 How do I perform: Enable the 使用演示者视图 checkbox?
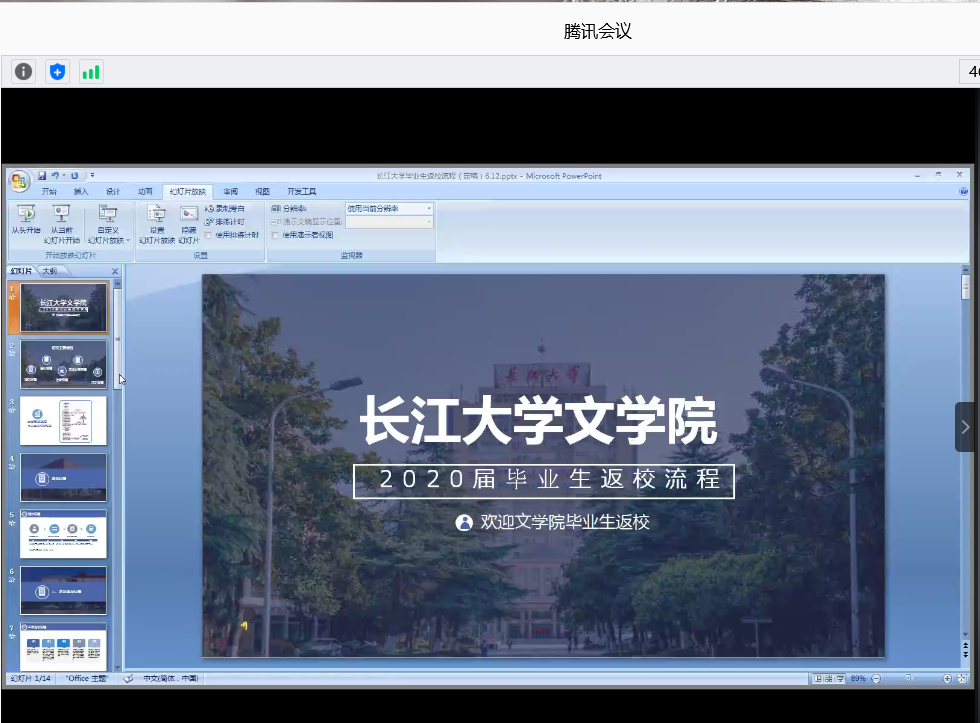pyautogui.click(x=275, y=235)
